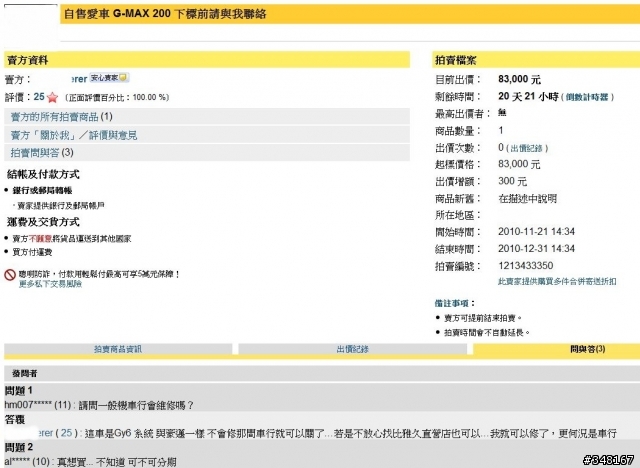Viewport: 640px width, 468px height.
Task: Click 銀行或郵局轉帳 payment item
Action: click(x=42, y=191)
